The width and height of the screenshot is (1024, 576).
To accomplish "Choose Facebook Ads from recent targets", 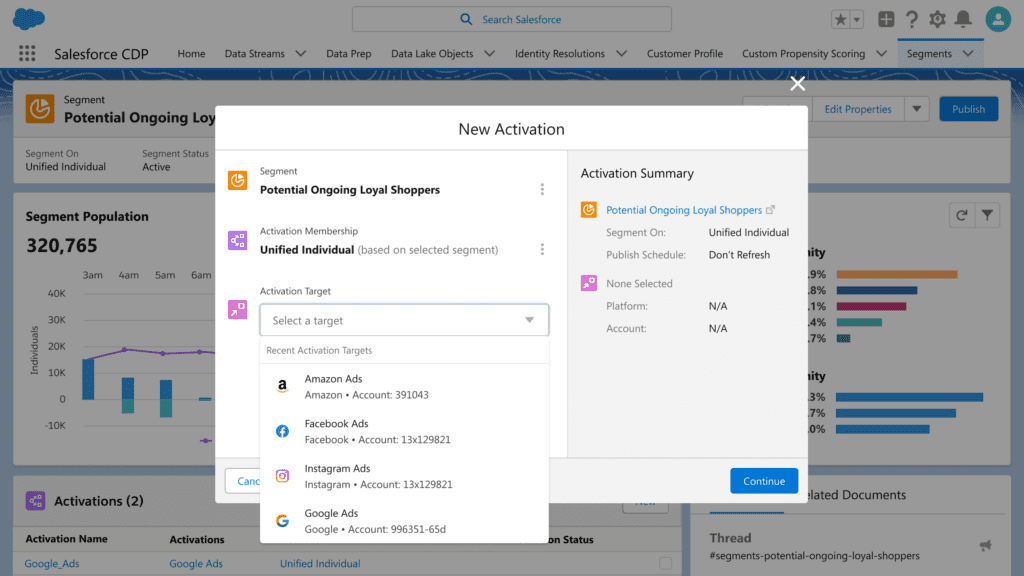I will (x=404, y=432).
